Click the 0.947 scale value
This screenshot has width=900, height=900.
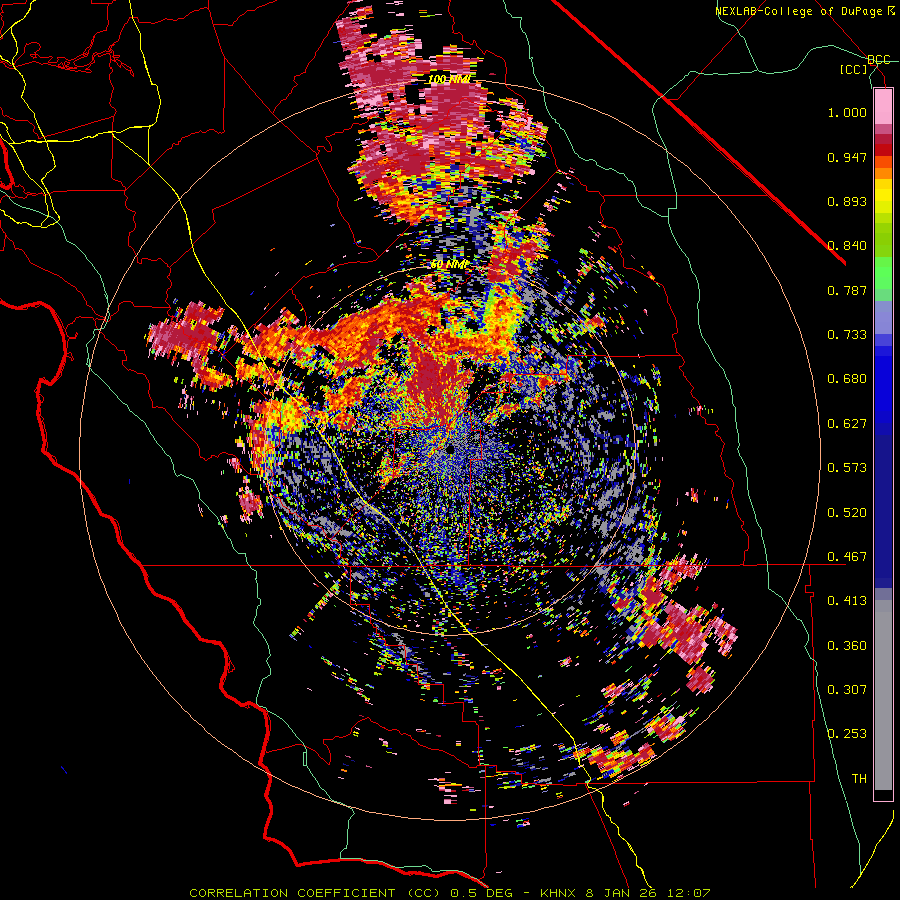click(847, 157)
